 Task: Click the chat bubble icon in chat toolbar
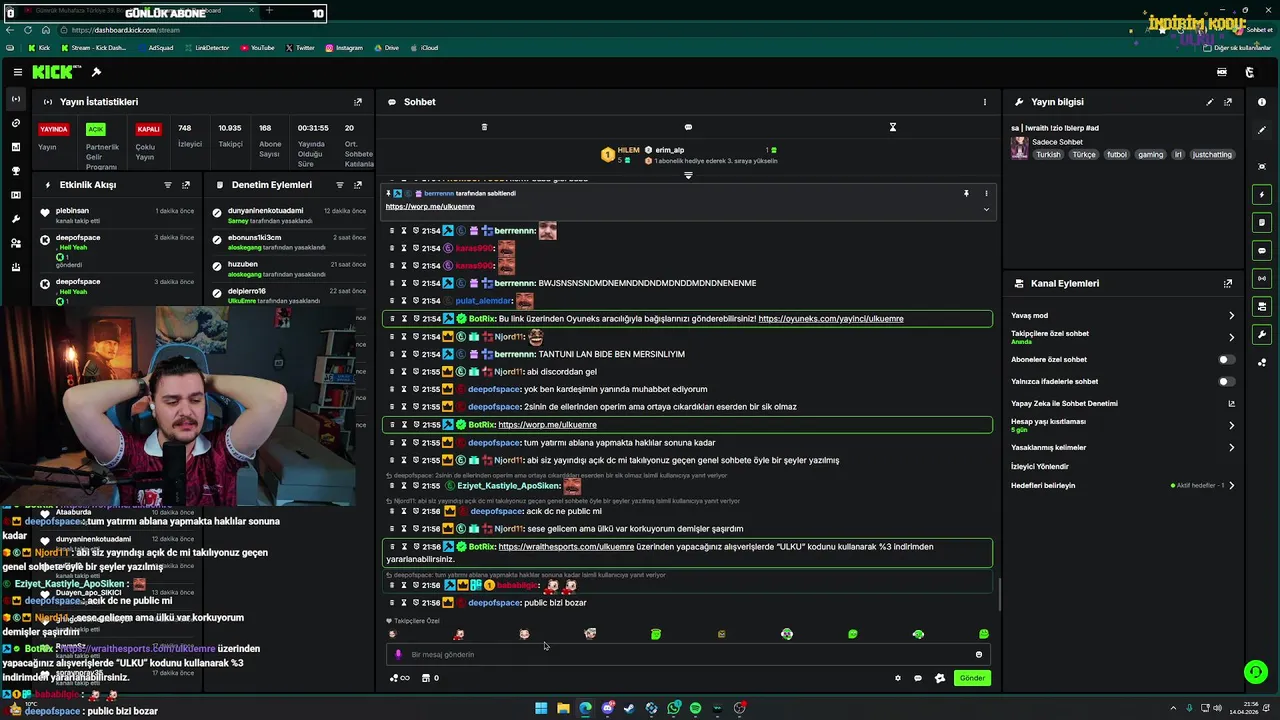(x=688, y=127)
